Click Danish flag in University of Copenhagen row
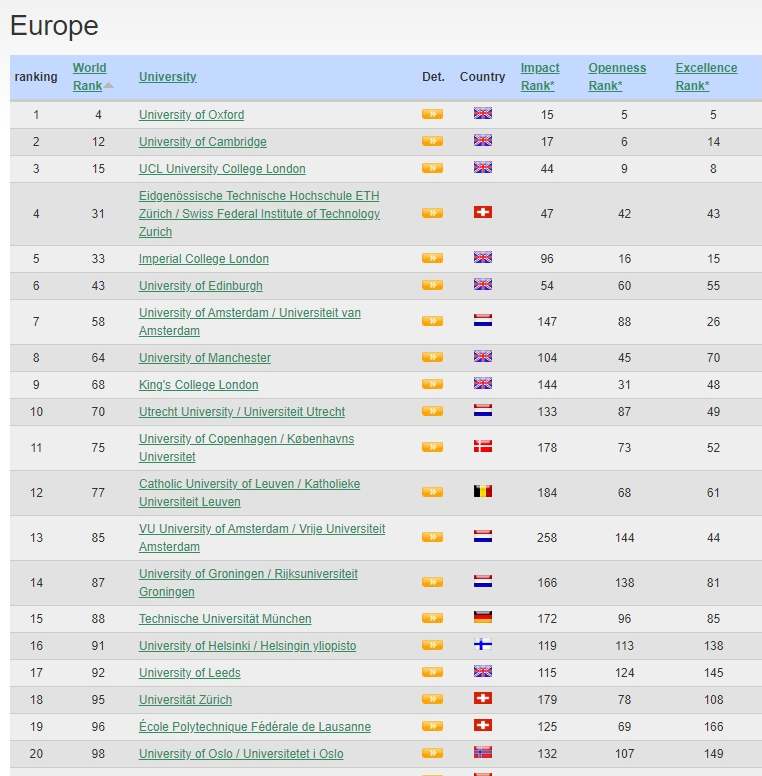762x776 pixels. click(x=483, y=447)
